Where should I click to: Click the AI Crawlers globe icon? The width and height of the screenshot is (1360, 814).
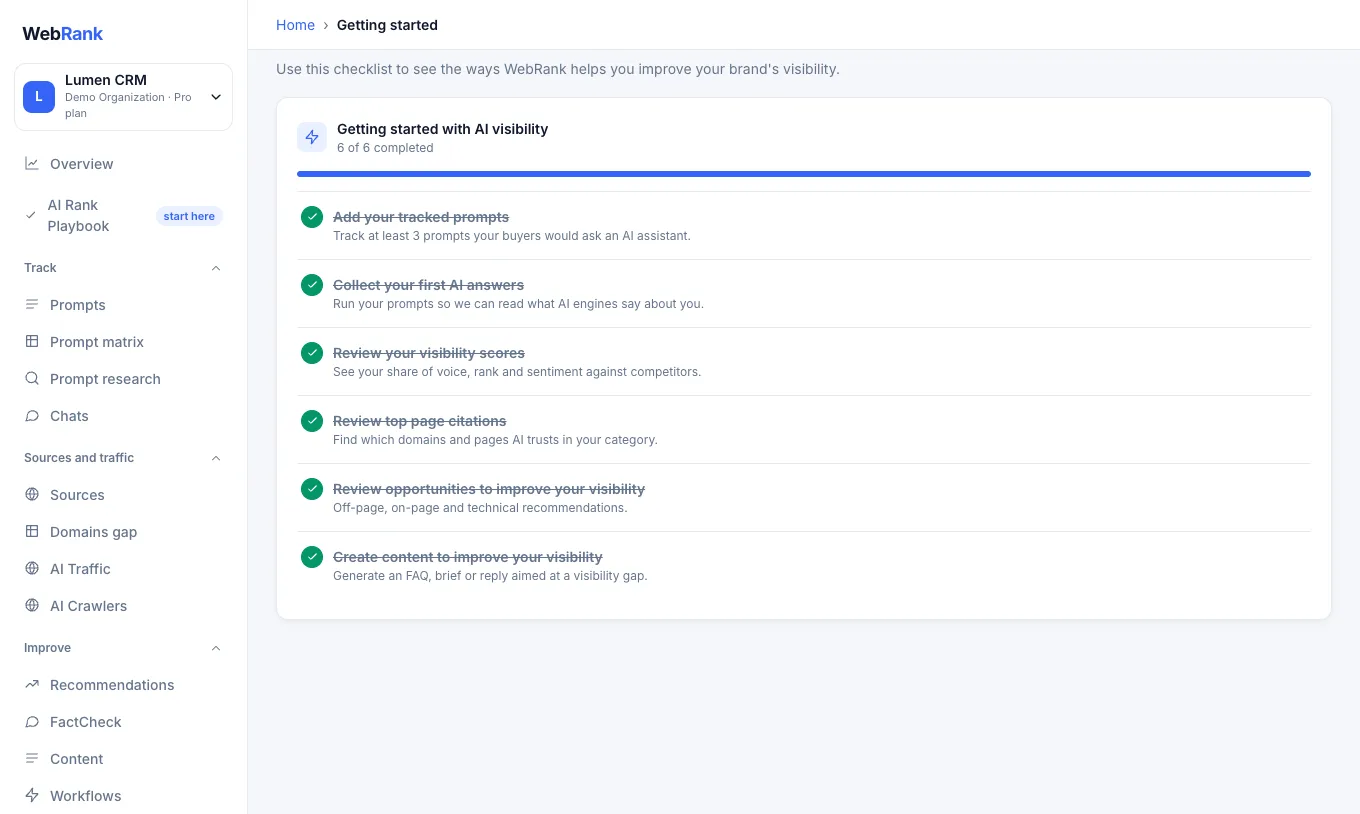coord(32,606)
